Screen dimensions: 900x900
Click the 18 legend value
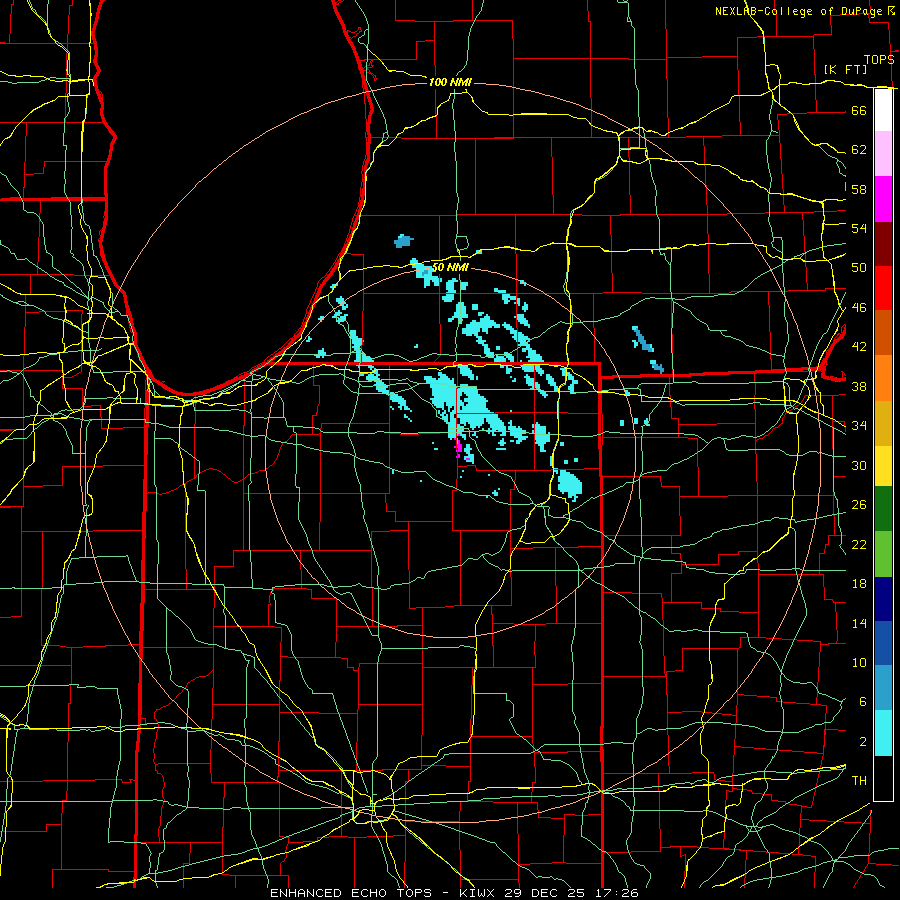pyautogui.click(x=859, y=584)
